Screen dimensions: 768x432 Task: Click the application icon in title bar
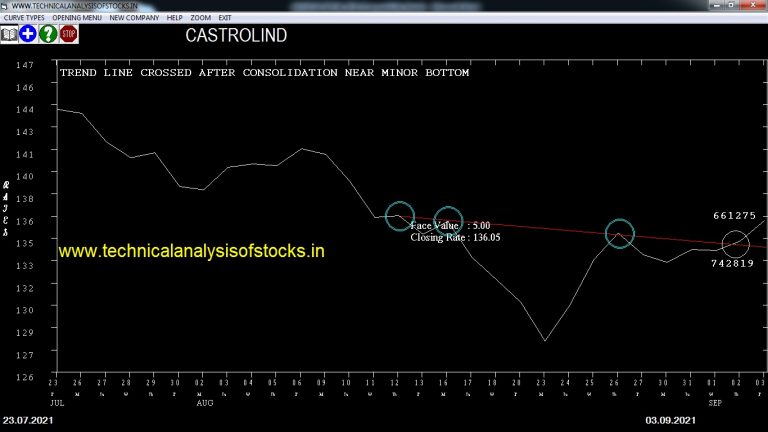pyautogui.click(x=4, y=6)
